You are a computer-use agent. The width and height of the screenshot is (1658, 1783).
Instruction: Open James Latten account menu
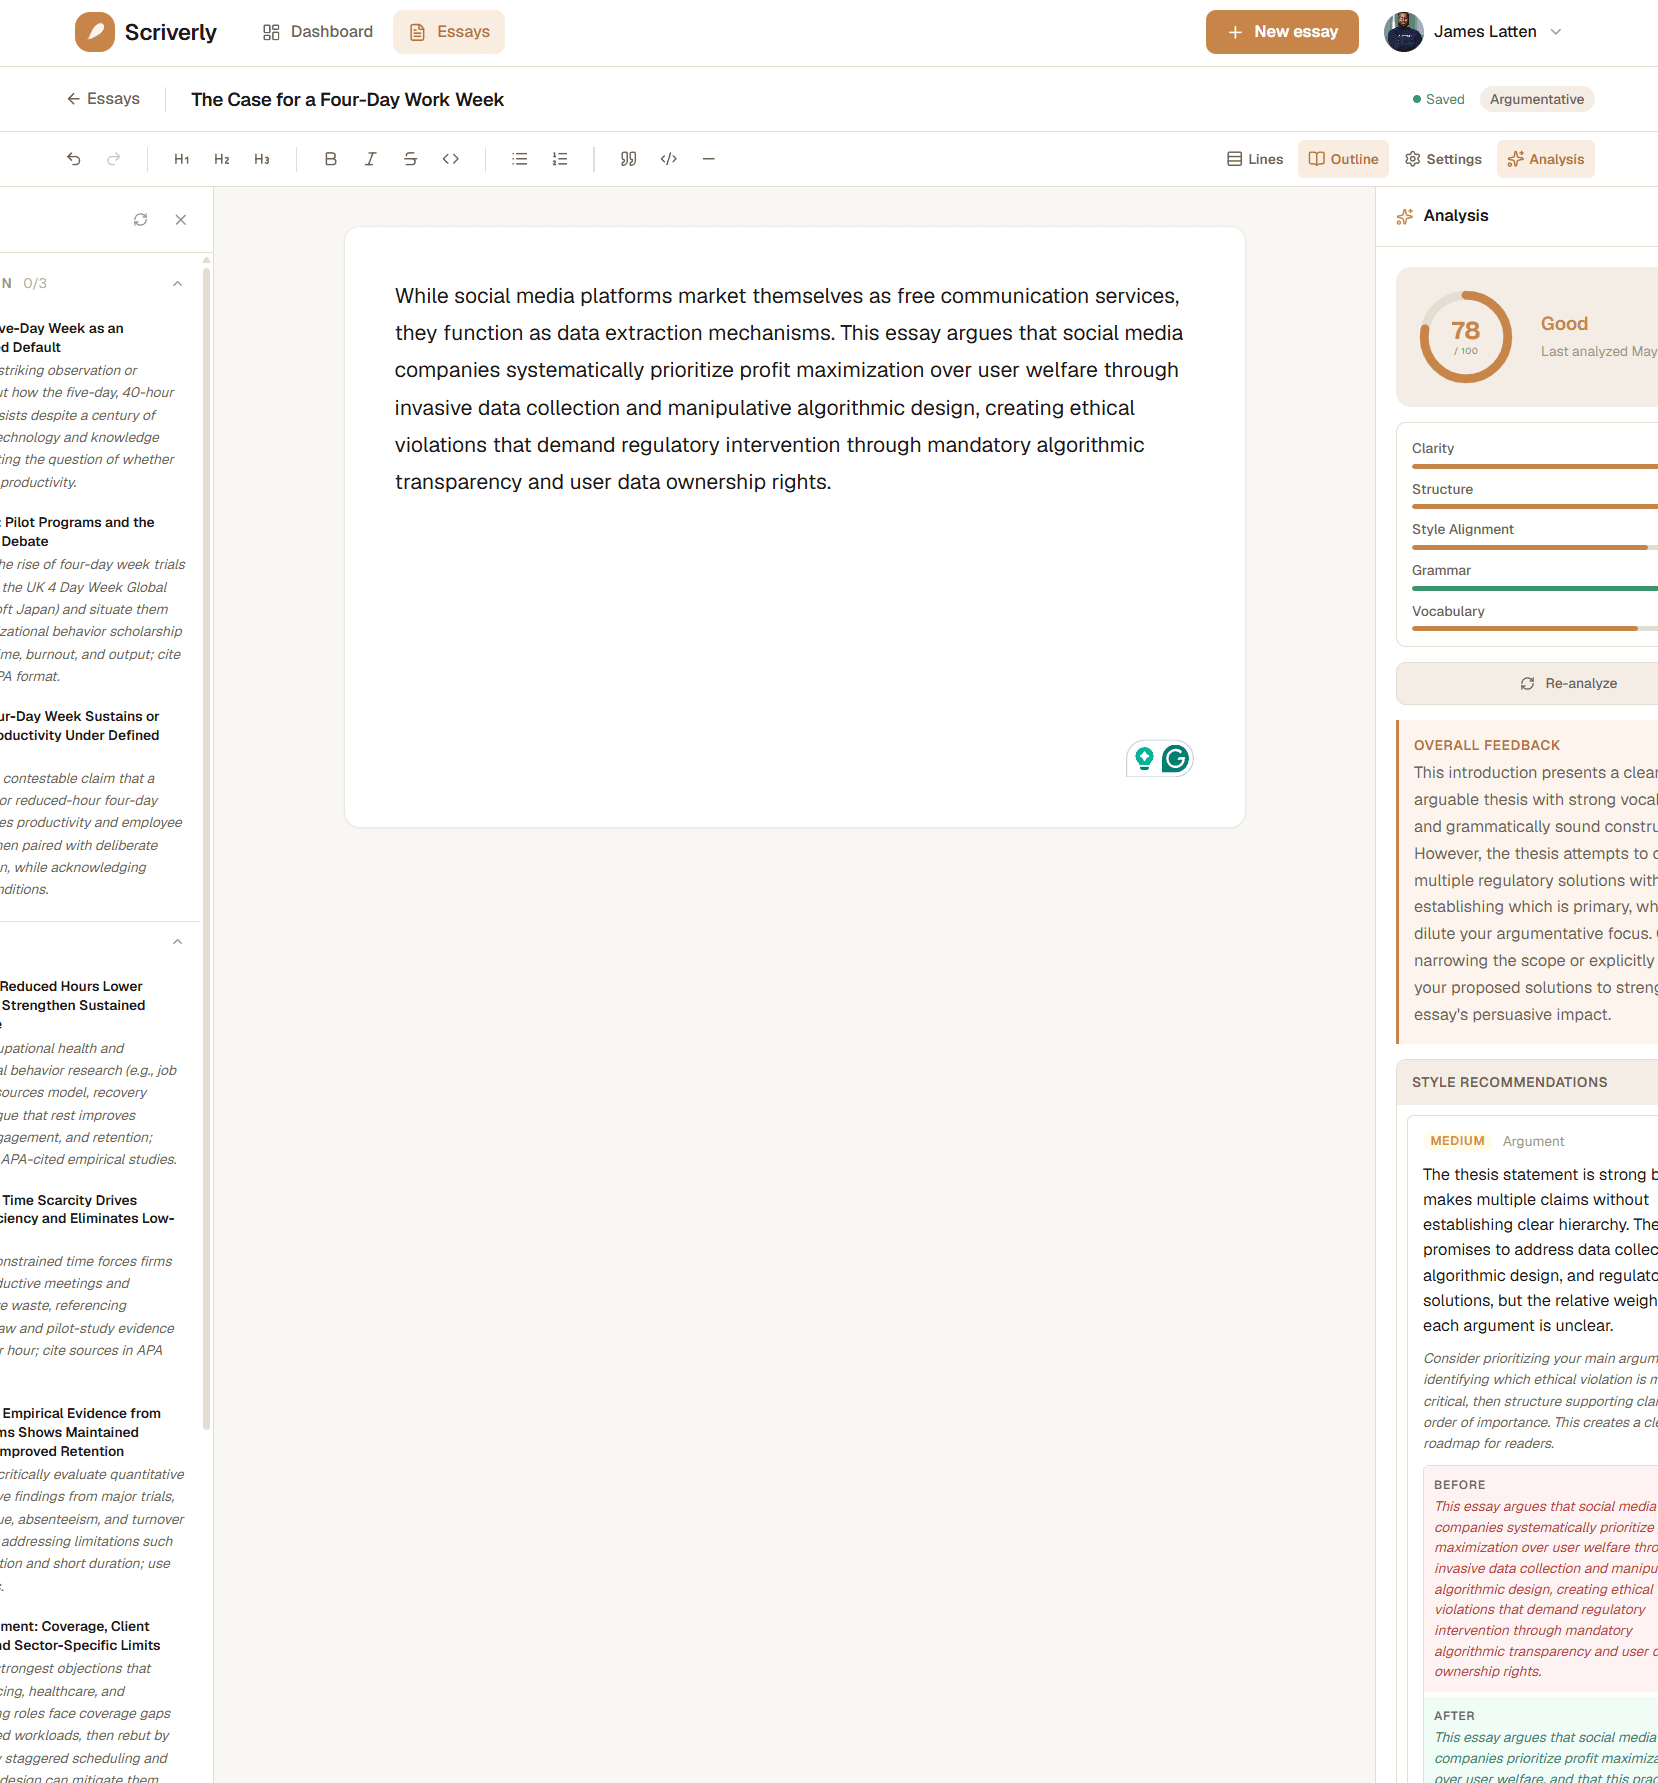pyautogui.click(x=1473, y=32)
